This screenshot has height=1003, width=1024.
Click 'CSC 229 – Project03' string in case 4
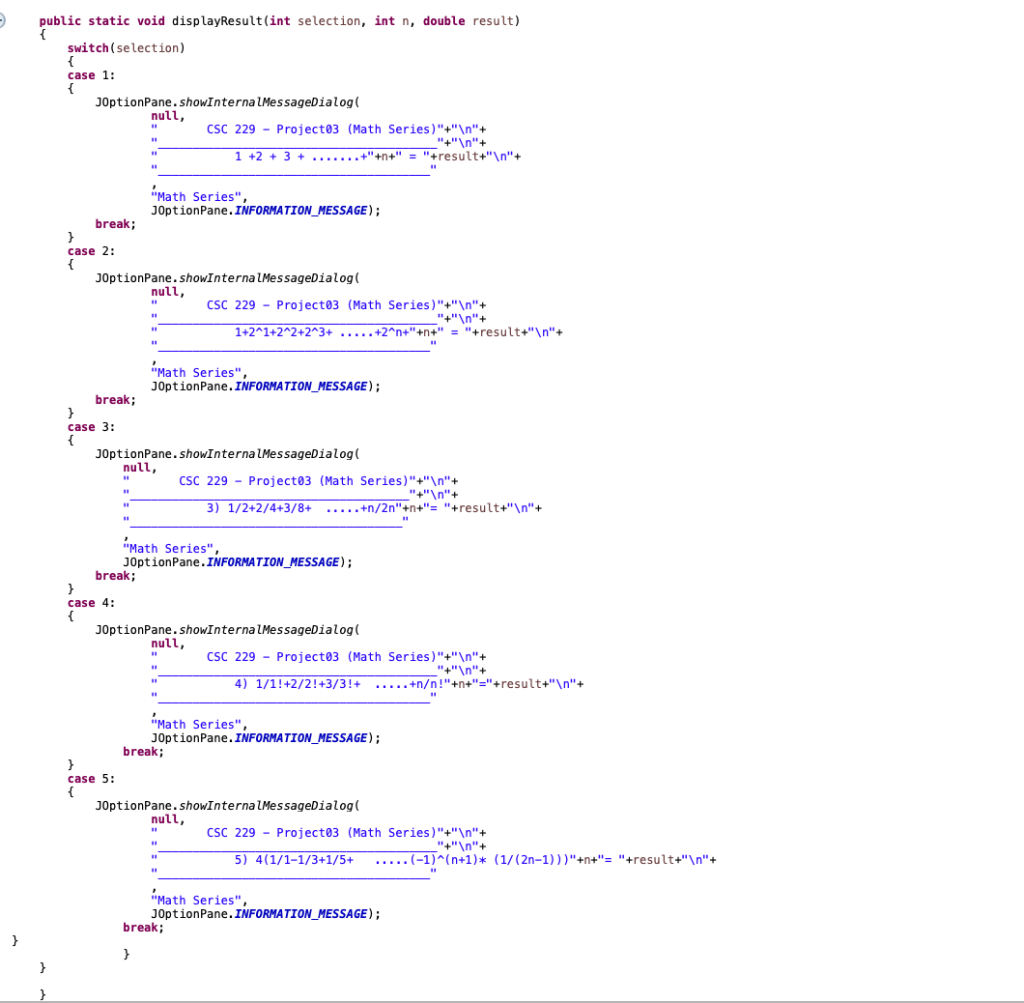[x=273, y=657]
